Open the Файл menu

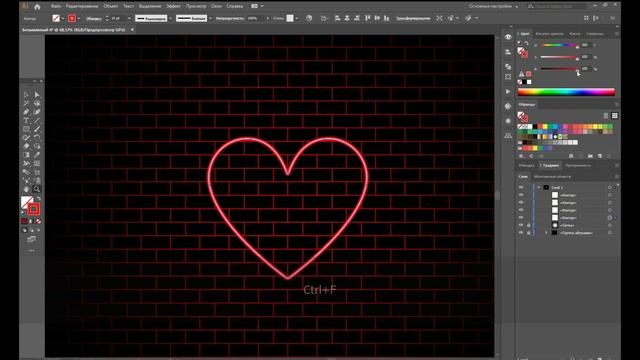56,6
